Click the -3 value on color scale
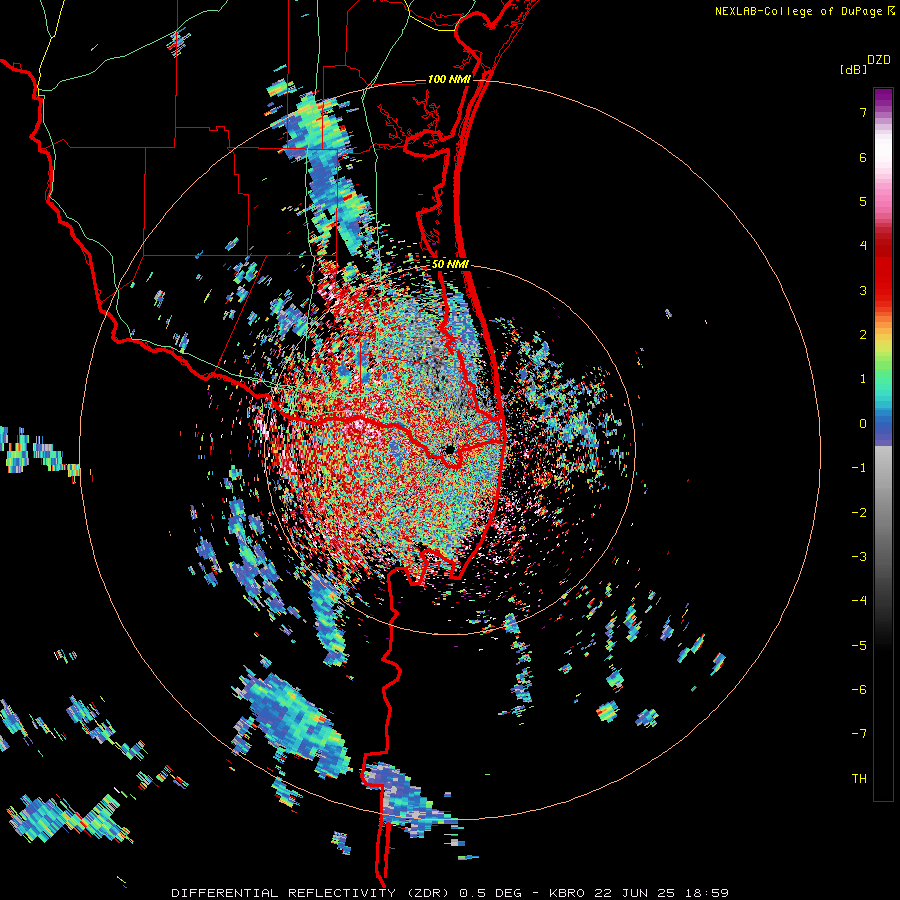 point(859,557)
